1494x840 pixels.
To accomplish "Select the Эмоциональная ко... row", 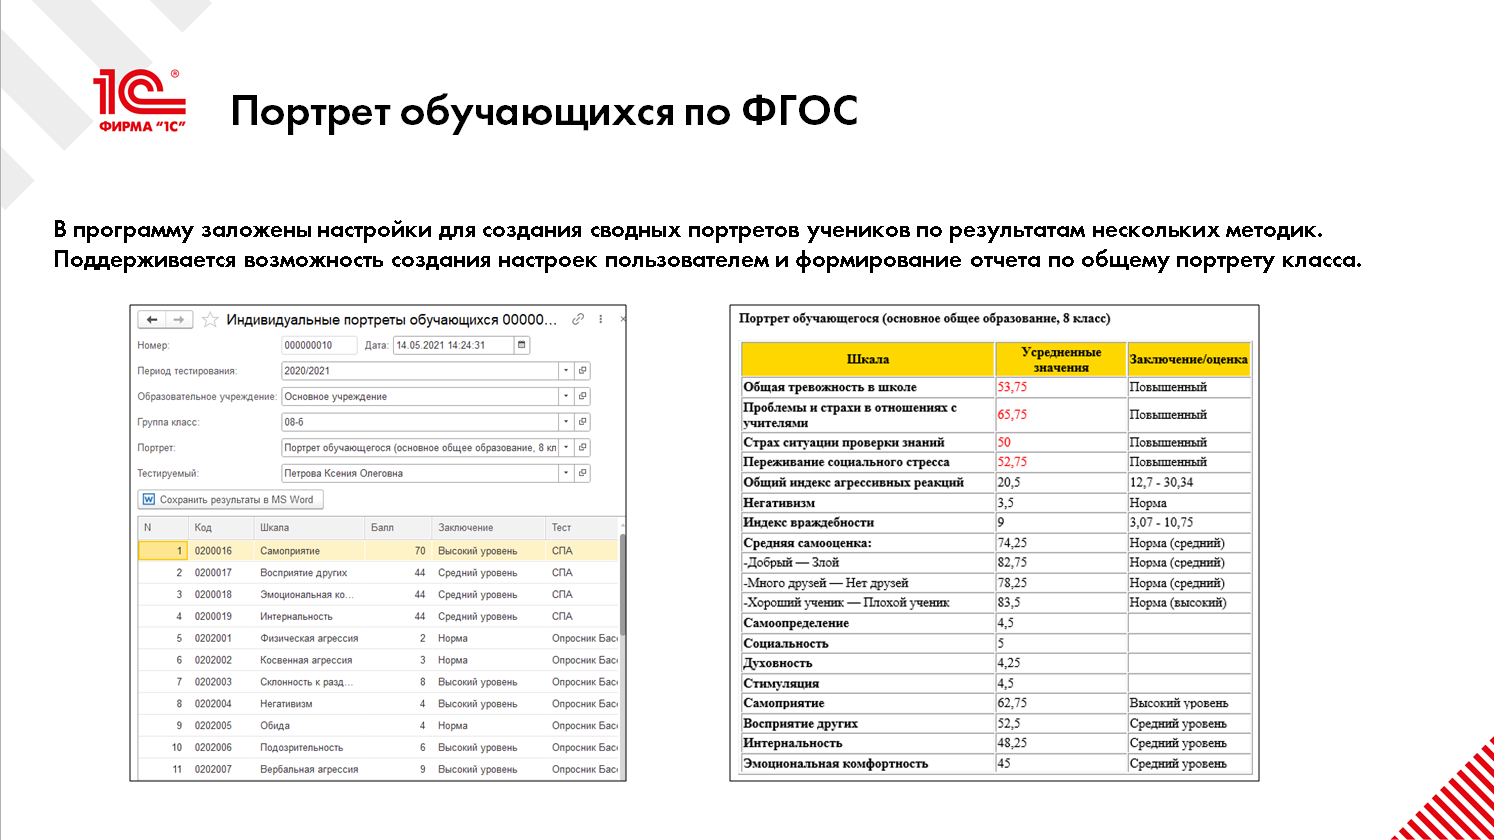I will coord(378,595).
